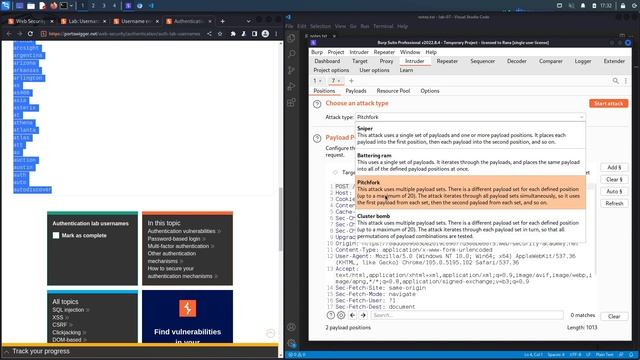Open the Resource Pool sub-tab

click(393, 91)
